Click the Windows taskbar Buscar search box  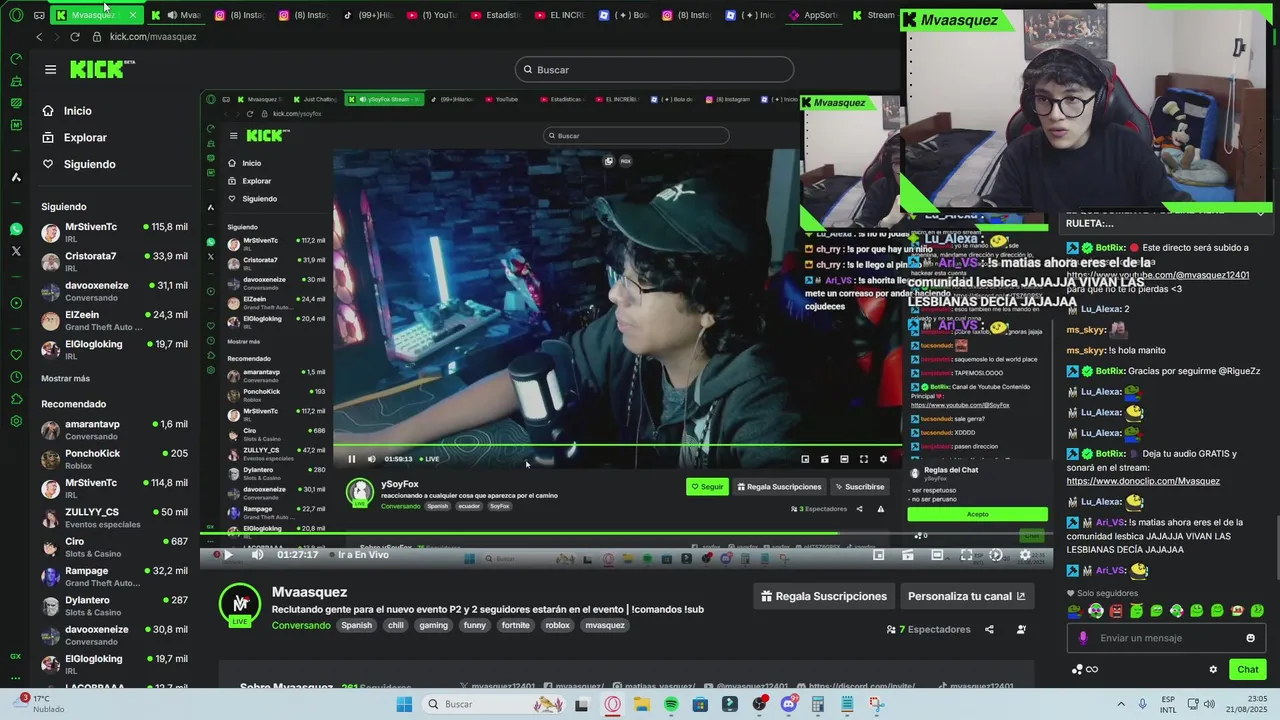click(x=495, y=704)
